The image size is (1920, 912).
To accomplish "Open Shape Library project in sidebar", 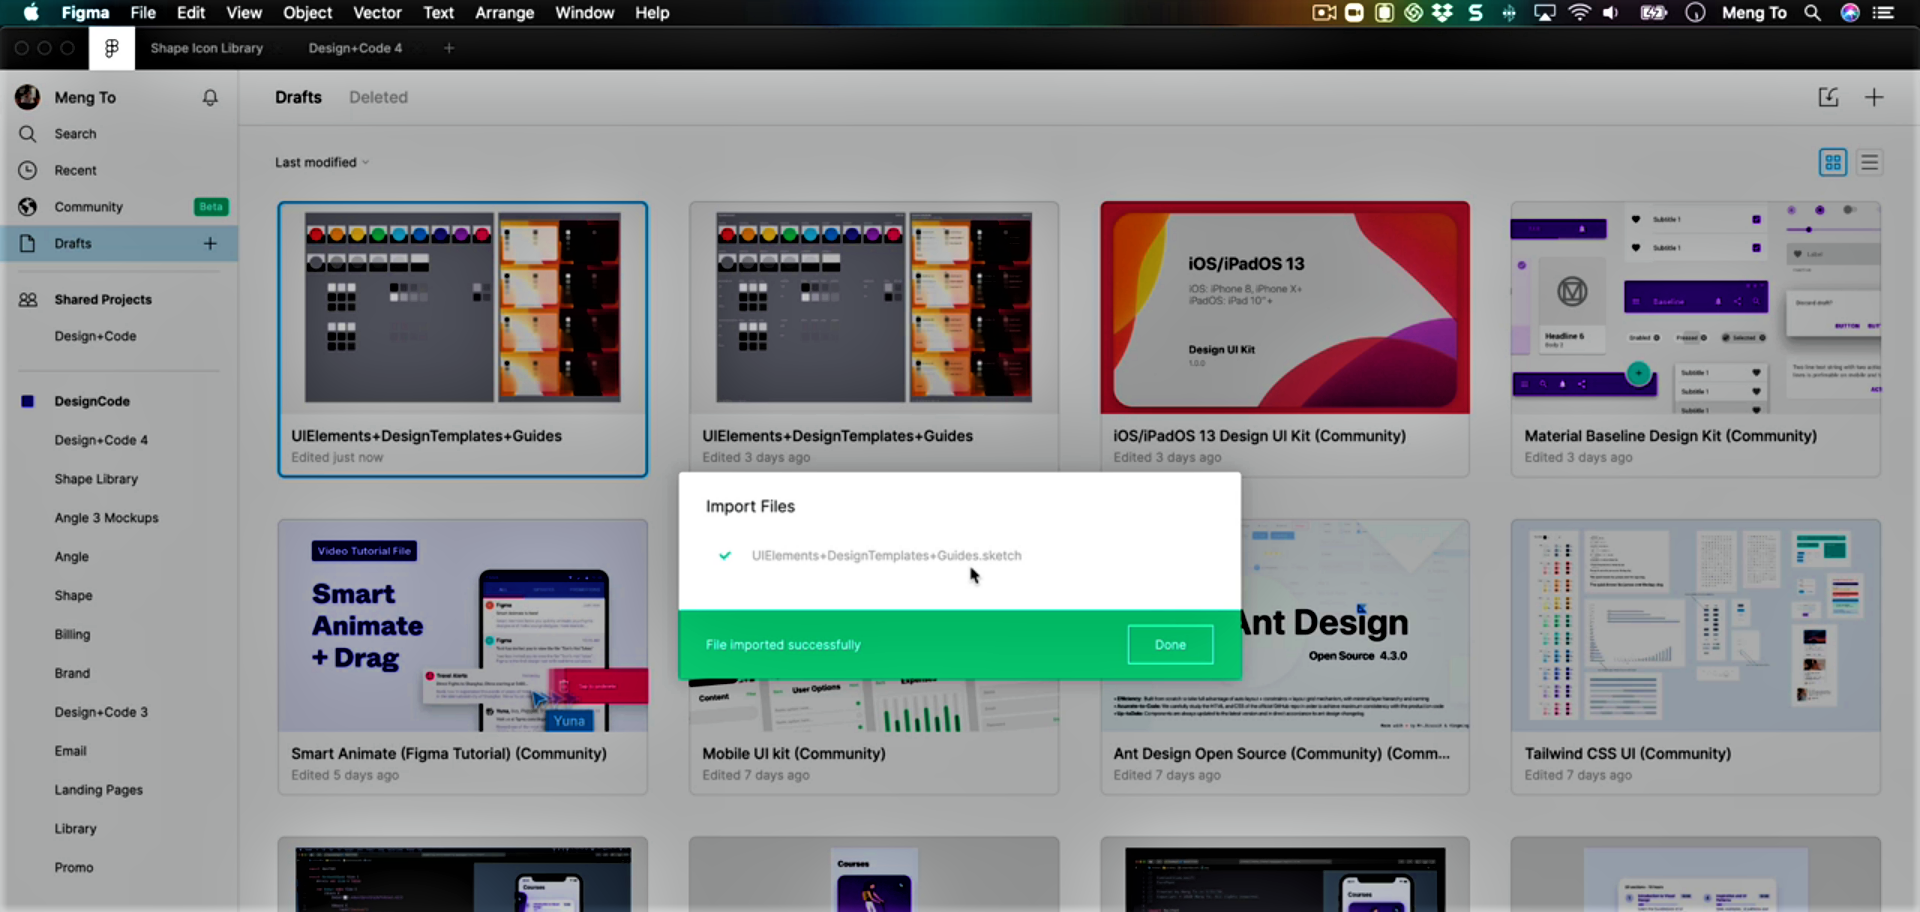I will pos(96,479).
